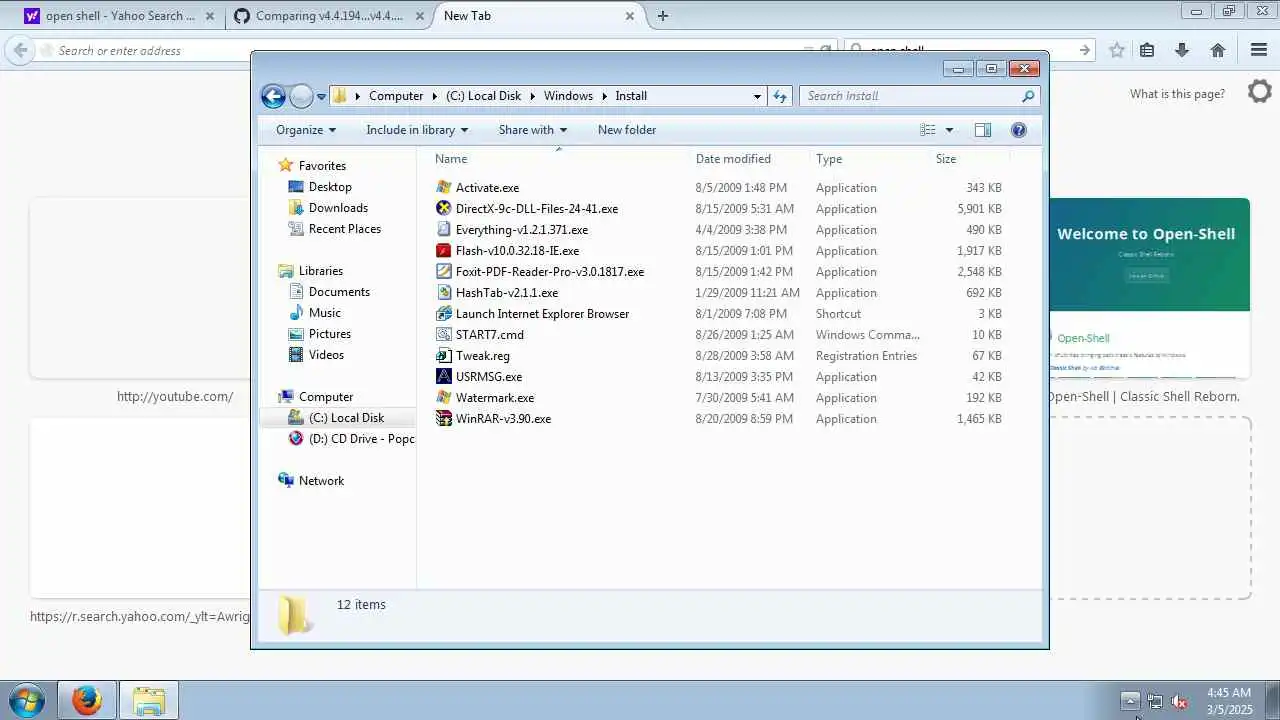Open the Windows Start orb
The height and width of the screenshot is (720, 1280).
click(x=27, y=700)
